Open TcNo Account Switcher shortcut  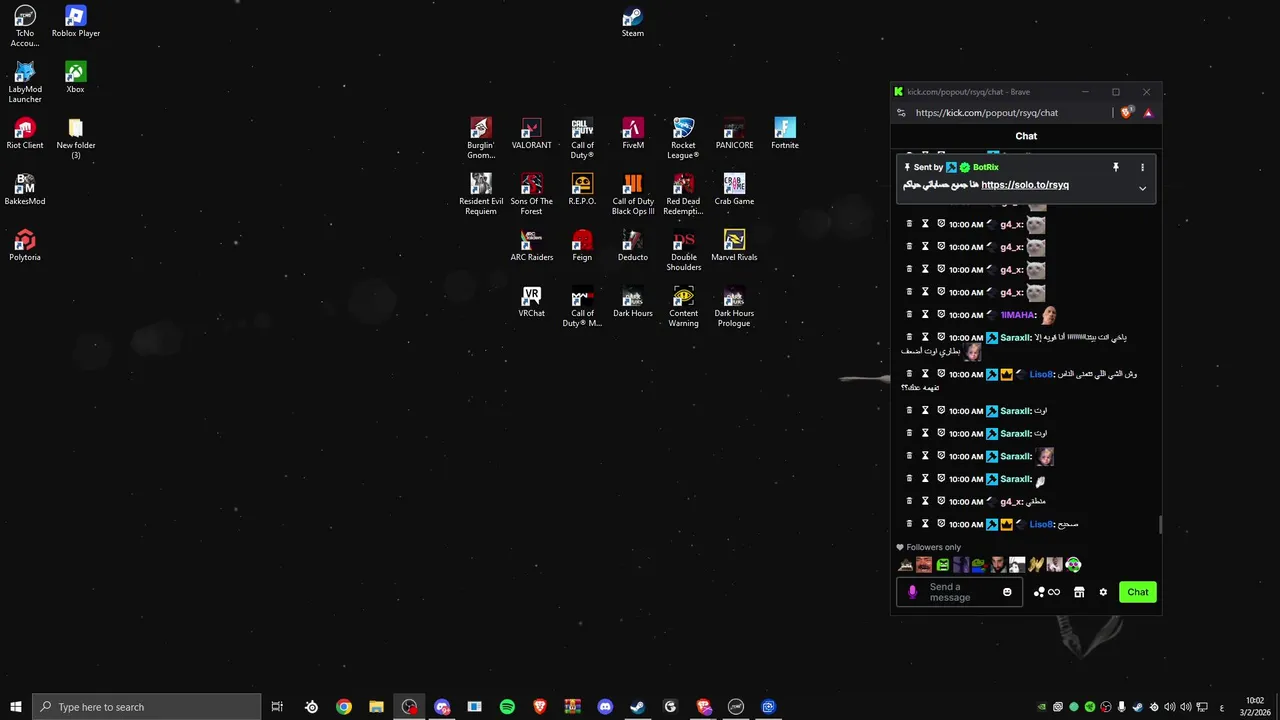(25, 26)
